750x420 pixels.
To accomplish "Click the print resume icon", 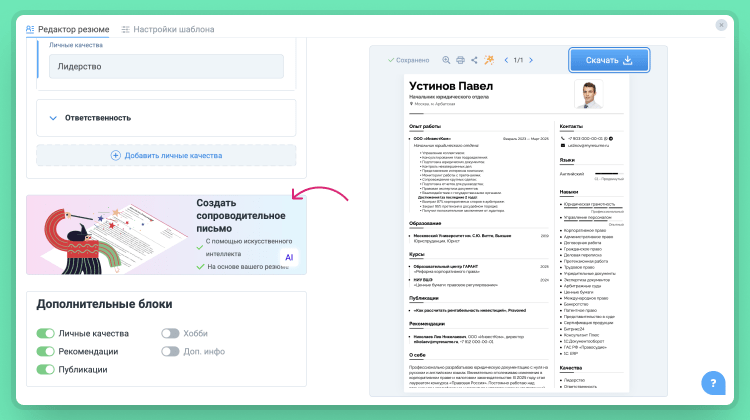I will [x=460, y=61].
